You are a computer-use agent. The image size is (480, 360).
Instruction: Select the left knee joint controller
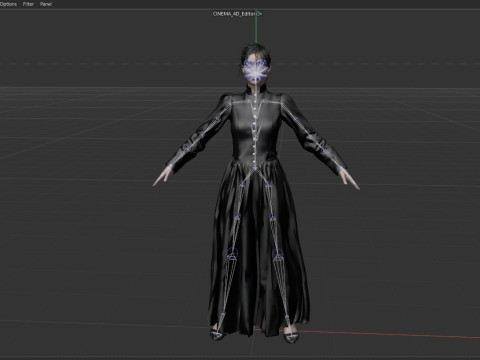tap(233, 253)
